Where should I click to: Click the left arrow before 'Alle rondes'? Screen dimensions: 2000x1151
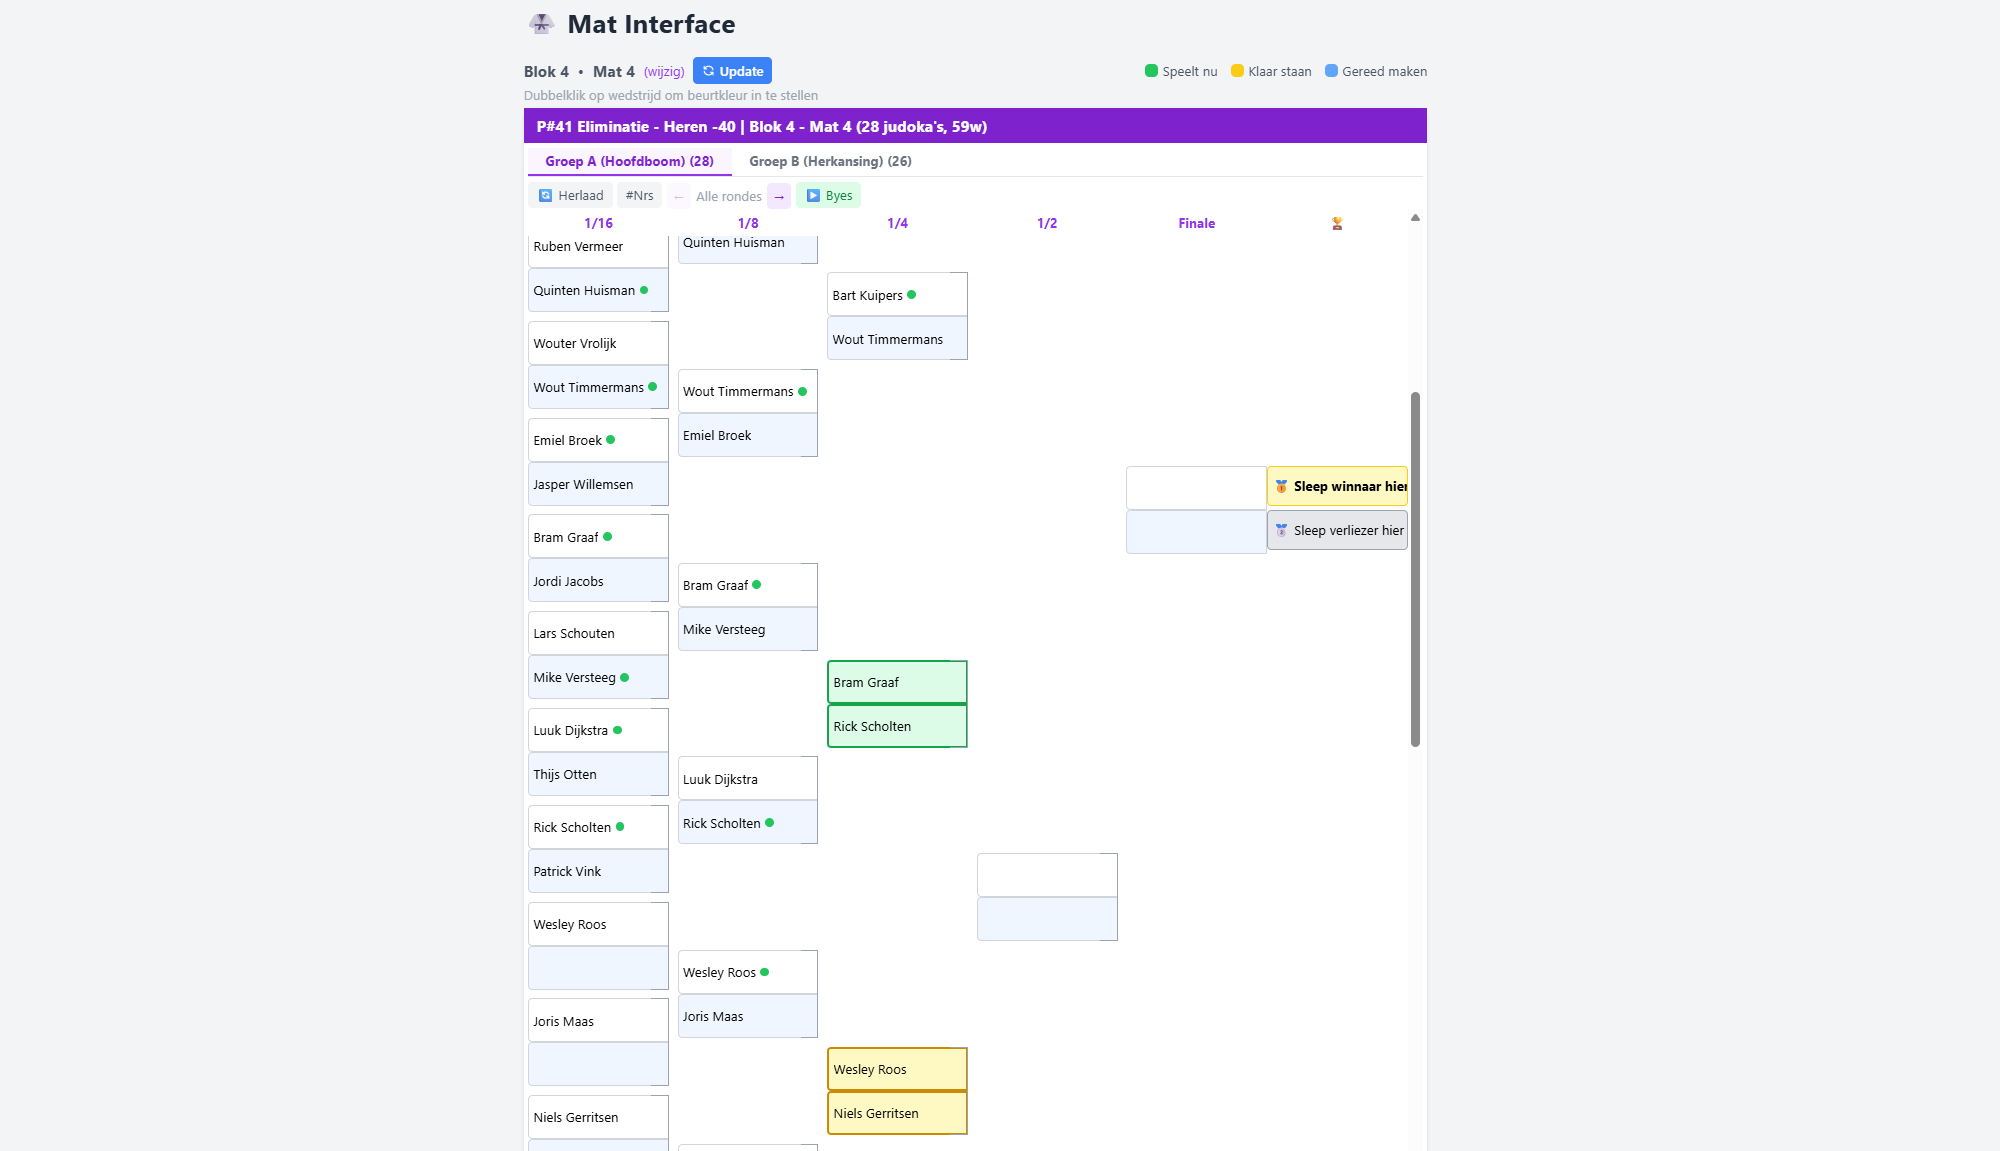click(x=679, y=196)
